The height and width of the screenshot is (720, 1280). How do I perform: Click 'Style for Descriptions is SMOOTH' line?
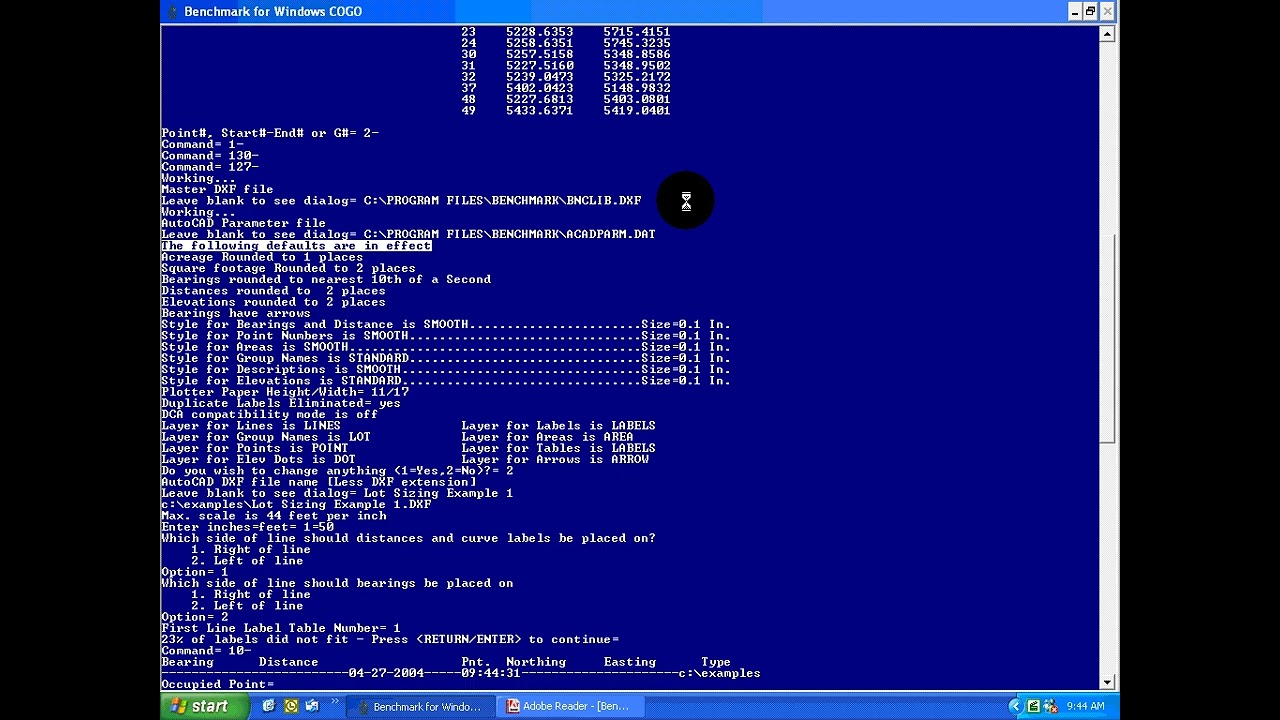click(446, 370)
